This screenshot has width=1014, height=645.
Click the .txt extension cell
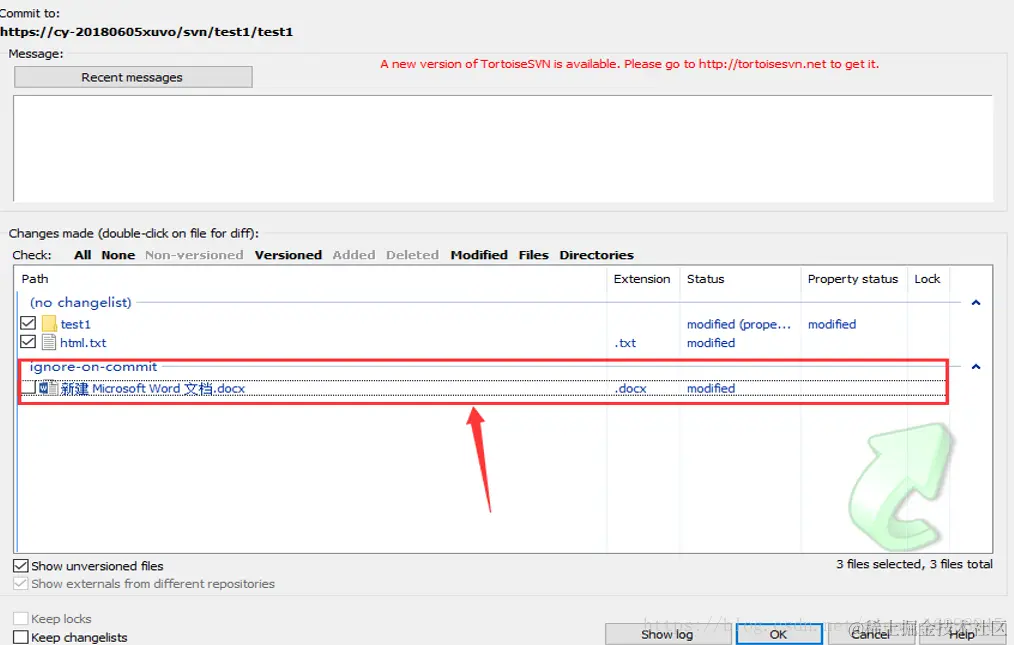pyautogui.click(x=625, y=343)
